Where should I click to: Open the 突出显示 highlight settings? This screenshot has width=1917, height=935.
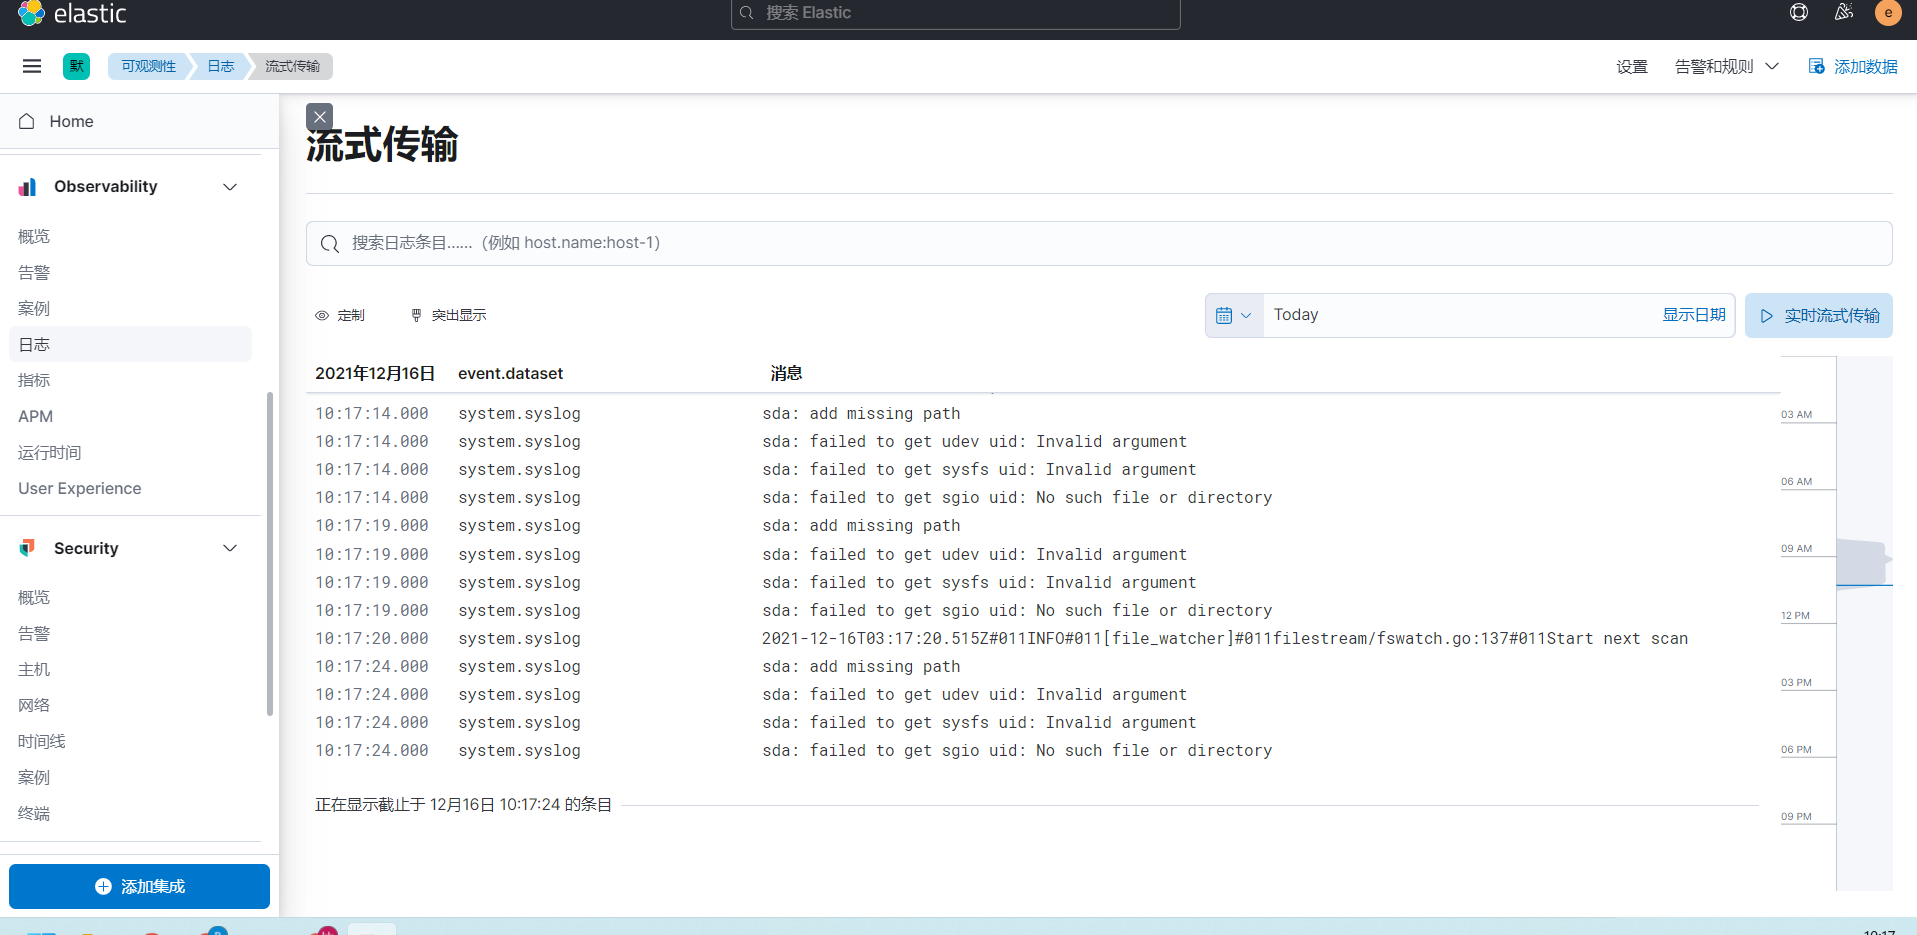coord(448,315)
